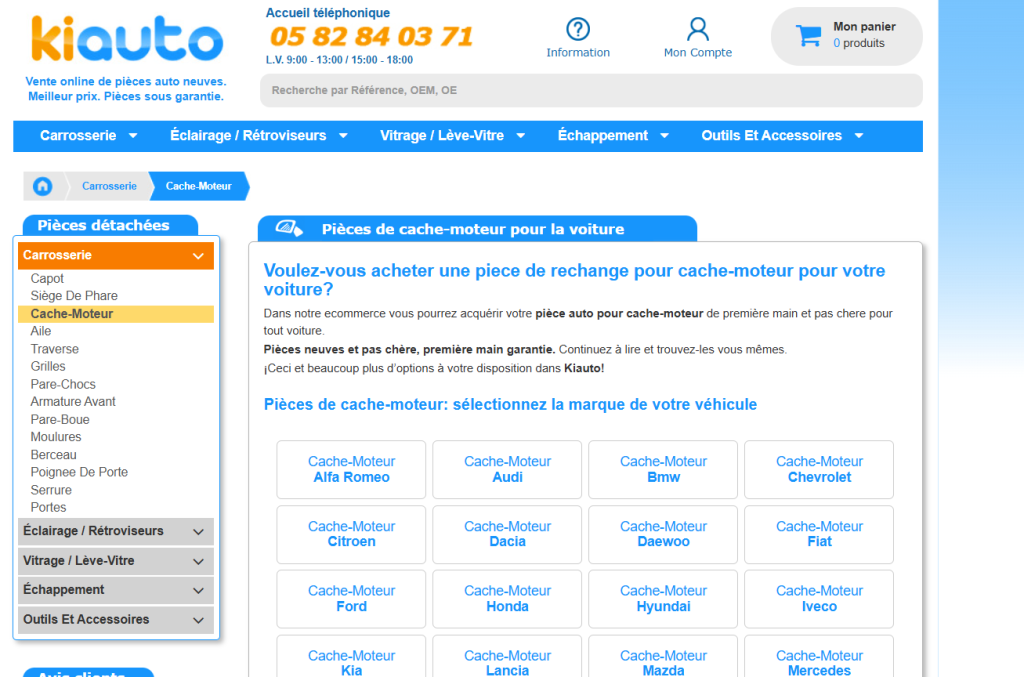
Task: Choose Cache-Moteur Alfa Romeo
Action: point(351,469)
